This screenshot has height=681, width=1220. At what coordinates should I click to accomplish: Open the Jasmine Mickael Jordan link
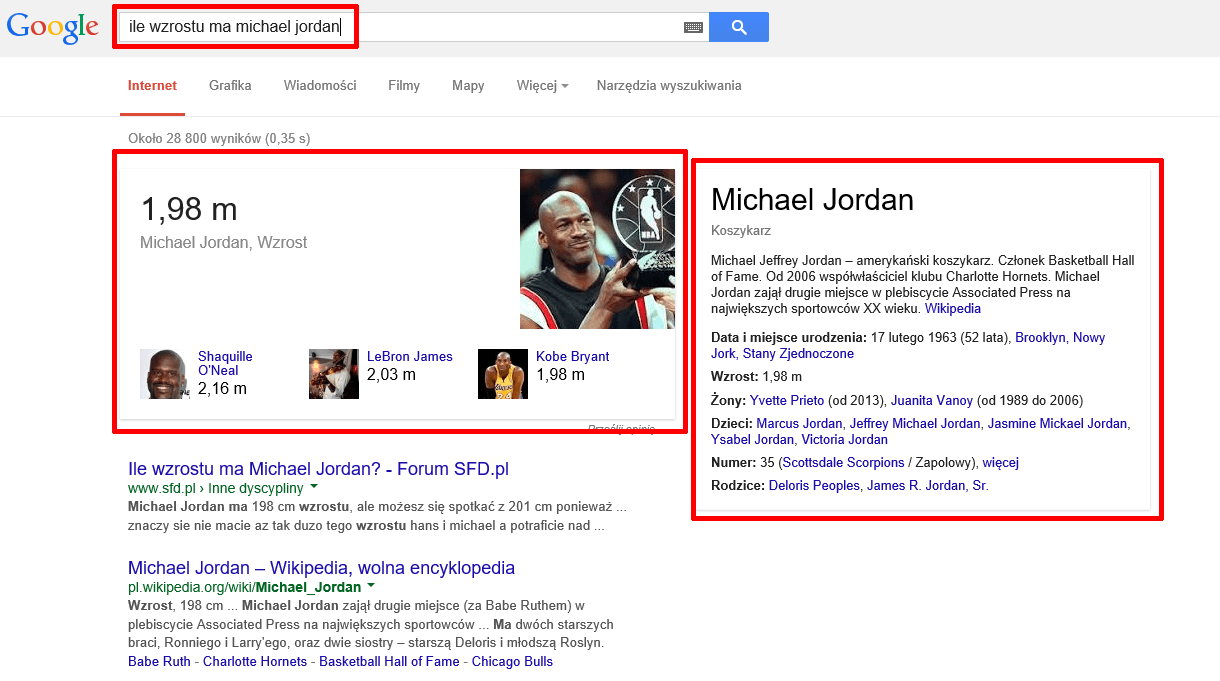coord(1057,424)
